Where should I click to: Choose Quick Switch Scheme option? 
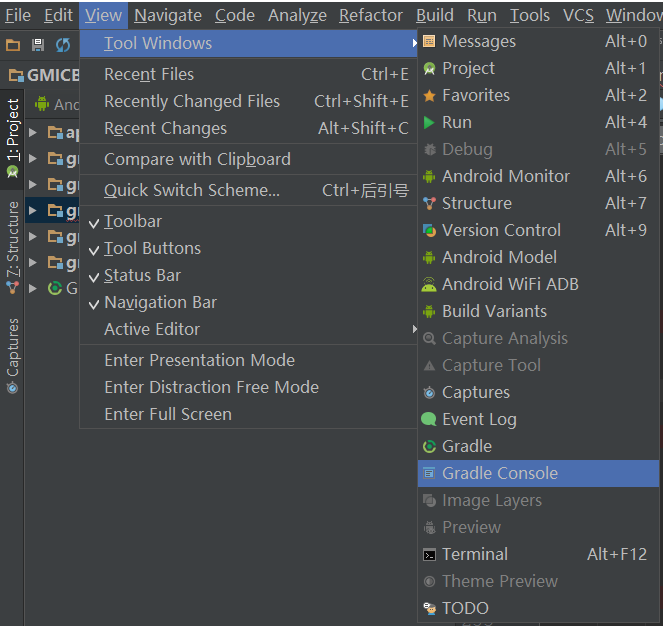click(249, 190)
